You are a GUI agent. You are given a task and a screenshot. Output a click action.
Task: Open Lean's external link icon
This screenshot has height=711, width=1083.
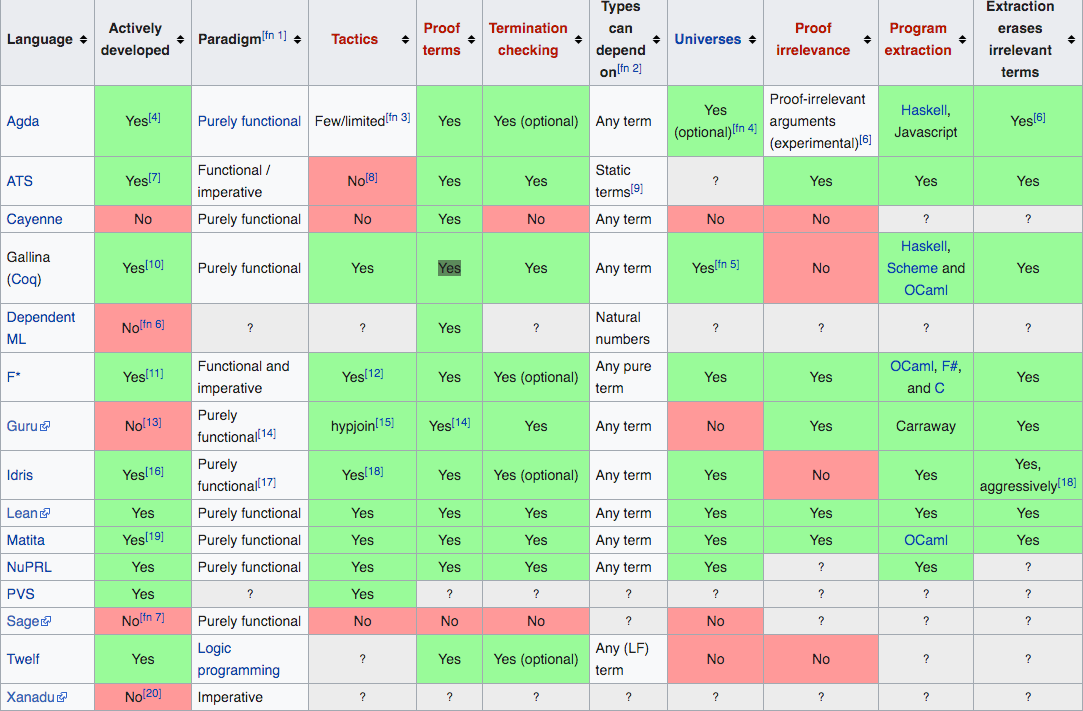(x=46, y=512)
